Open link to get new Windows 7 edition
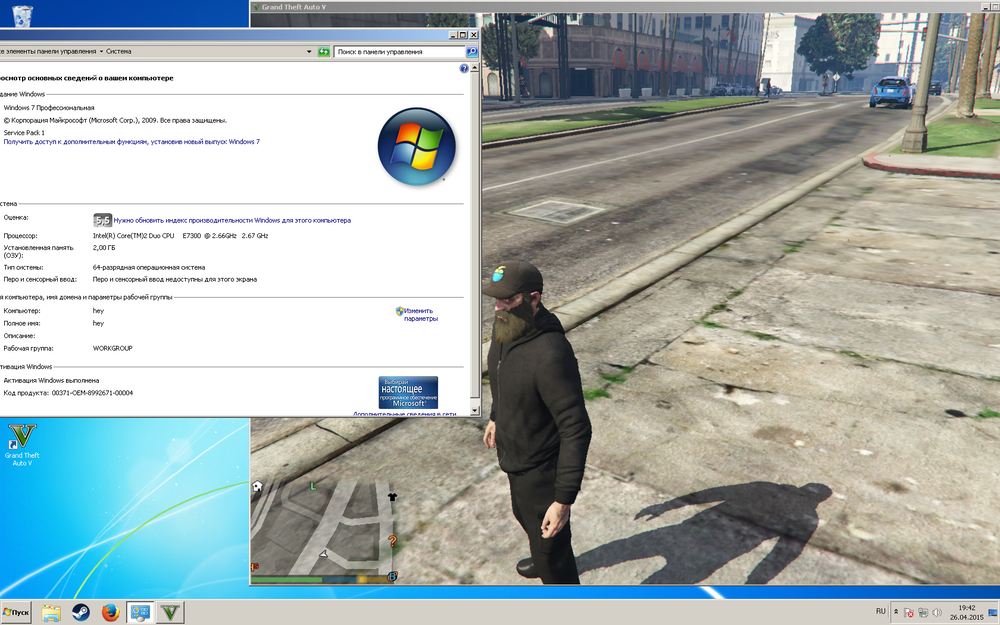Image resolution: width=1000 pixels, height=625 pixels. [131, 142]
